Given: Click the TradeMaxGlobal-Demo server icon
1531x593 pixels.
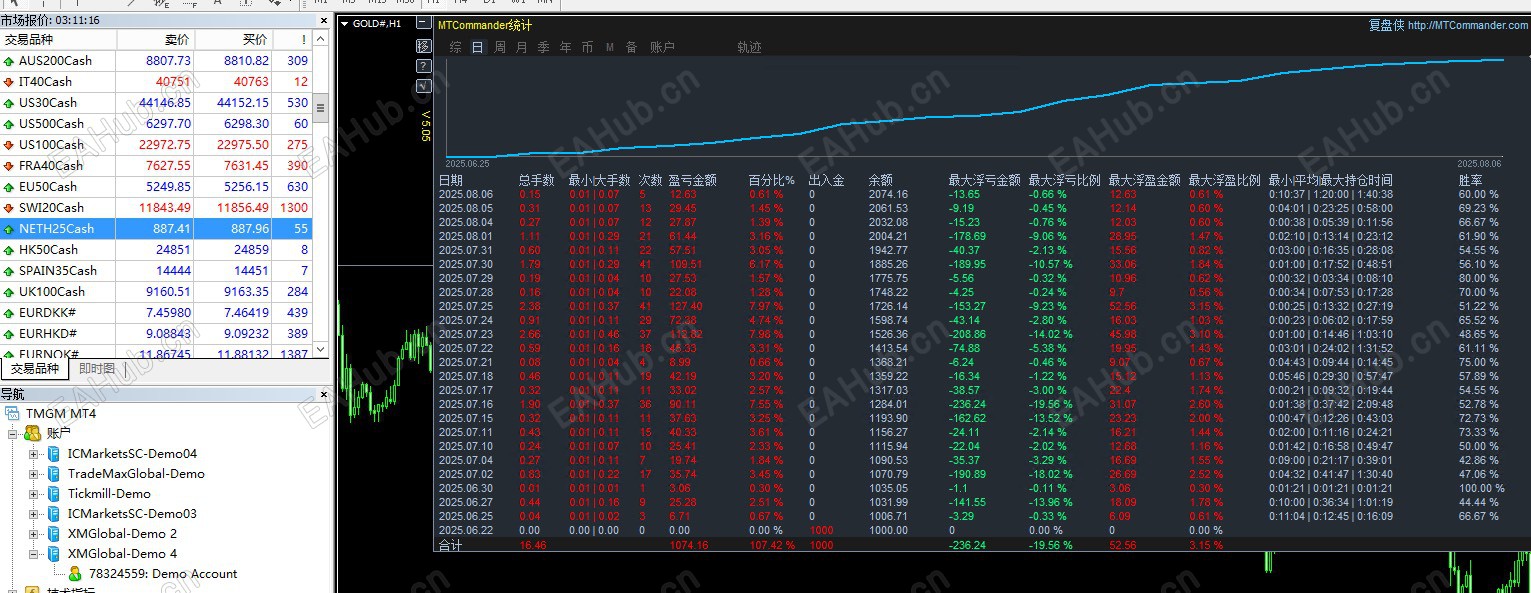Looking at the screenshot, I should click(x=54, y=474).
